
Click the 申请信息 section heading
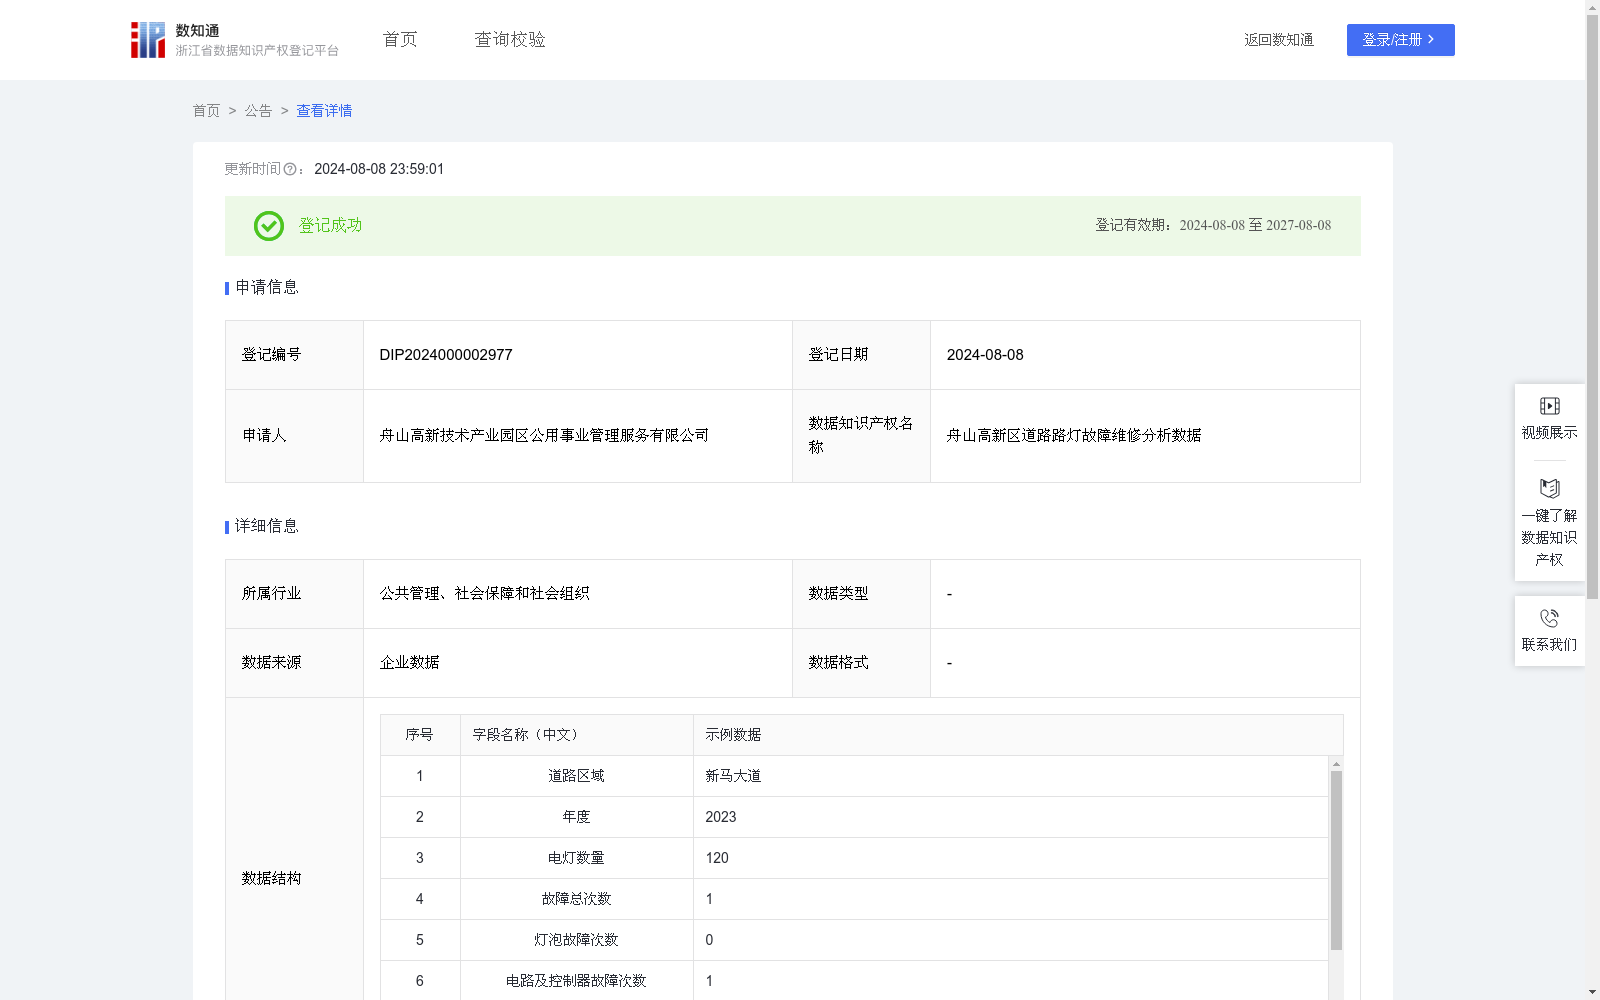click(267, 288)
